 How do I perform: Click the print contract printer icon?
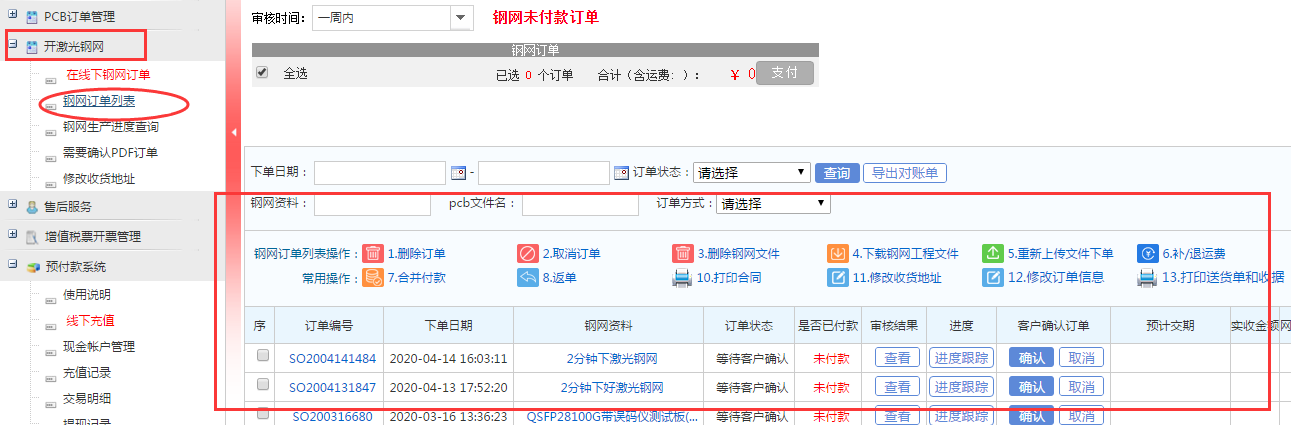[682, 278]
